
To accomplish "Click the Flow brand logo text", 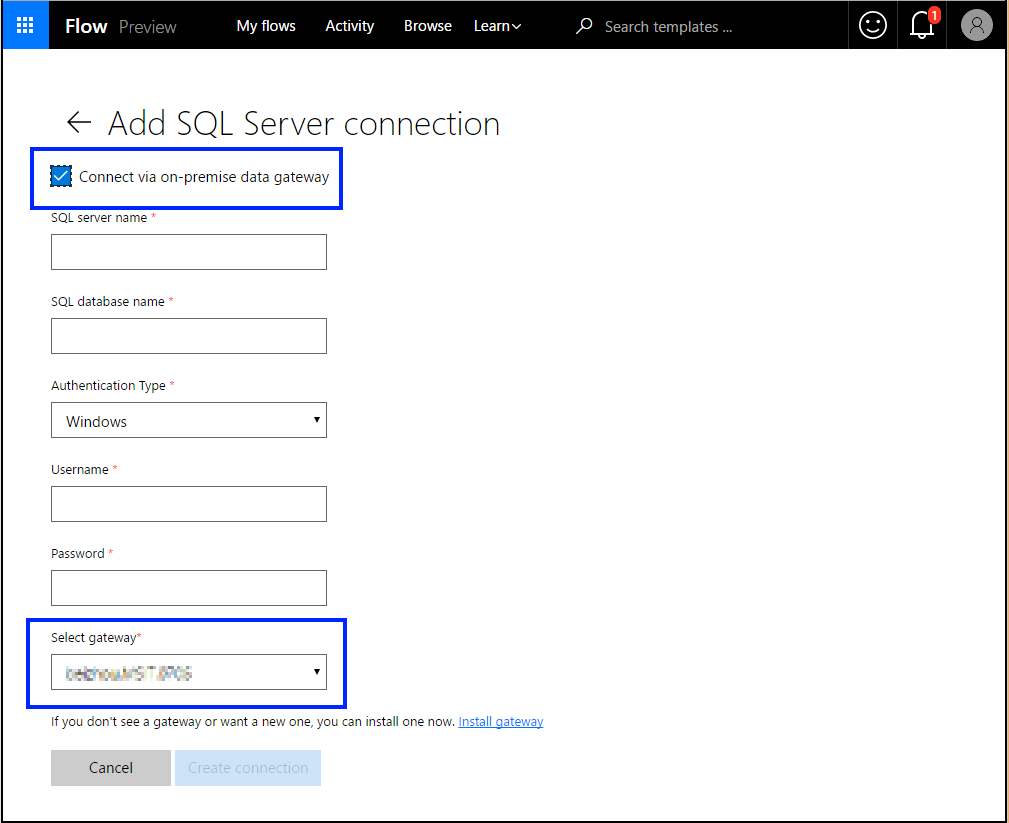I will tap(86, 26).
